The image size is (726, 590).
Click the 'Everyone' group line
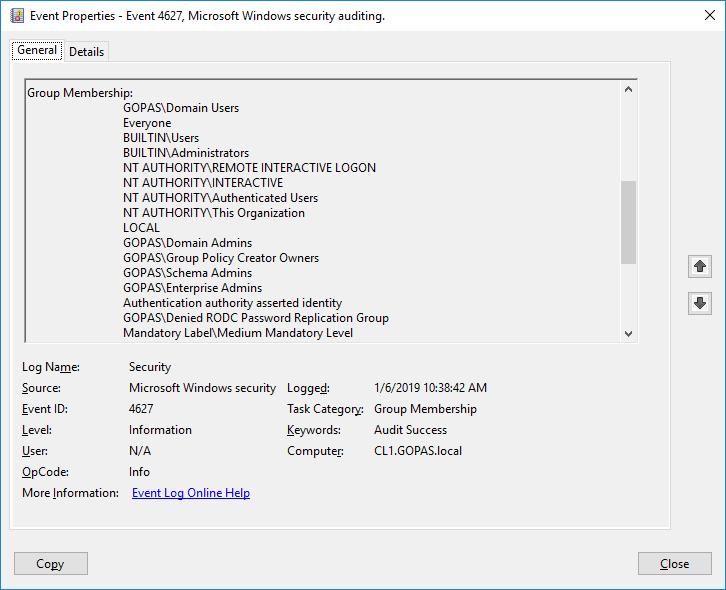(147, 123)
